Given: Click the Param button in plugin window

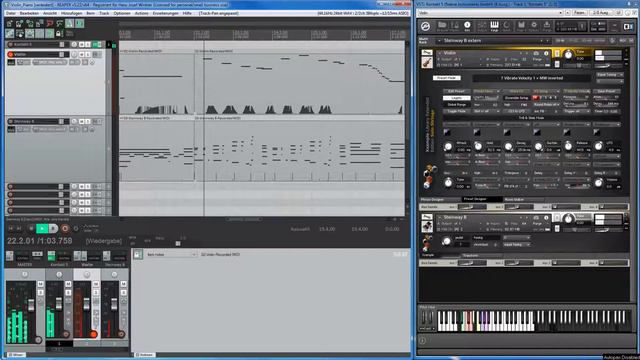Looking at the screenshot, I should click(579, 13).
